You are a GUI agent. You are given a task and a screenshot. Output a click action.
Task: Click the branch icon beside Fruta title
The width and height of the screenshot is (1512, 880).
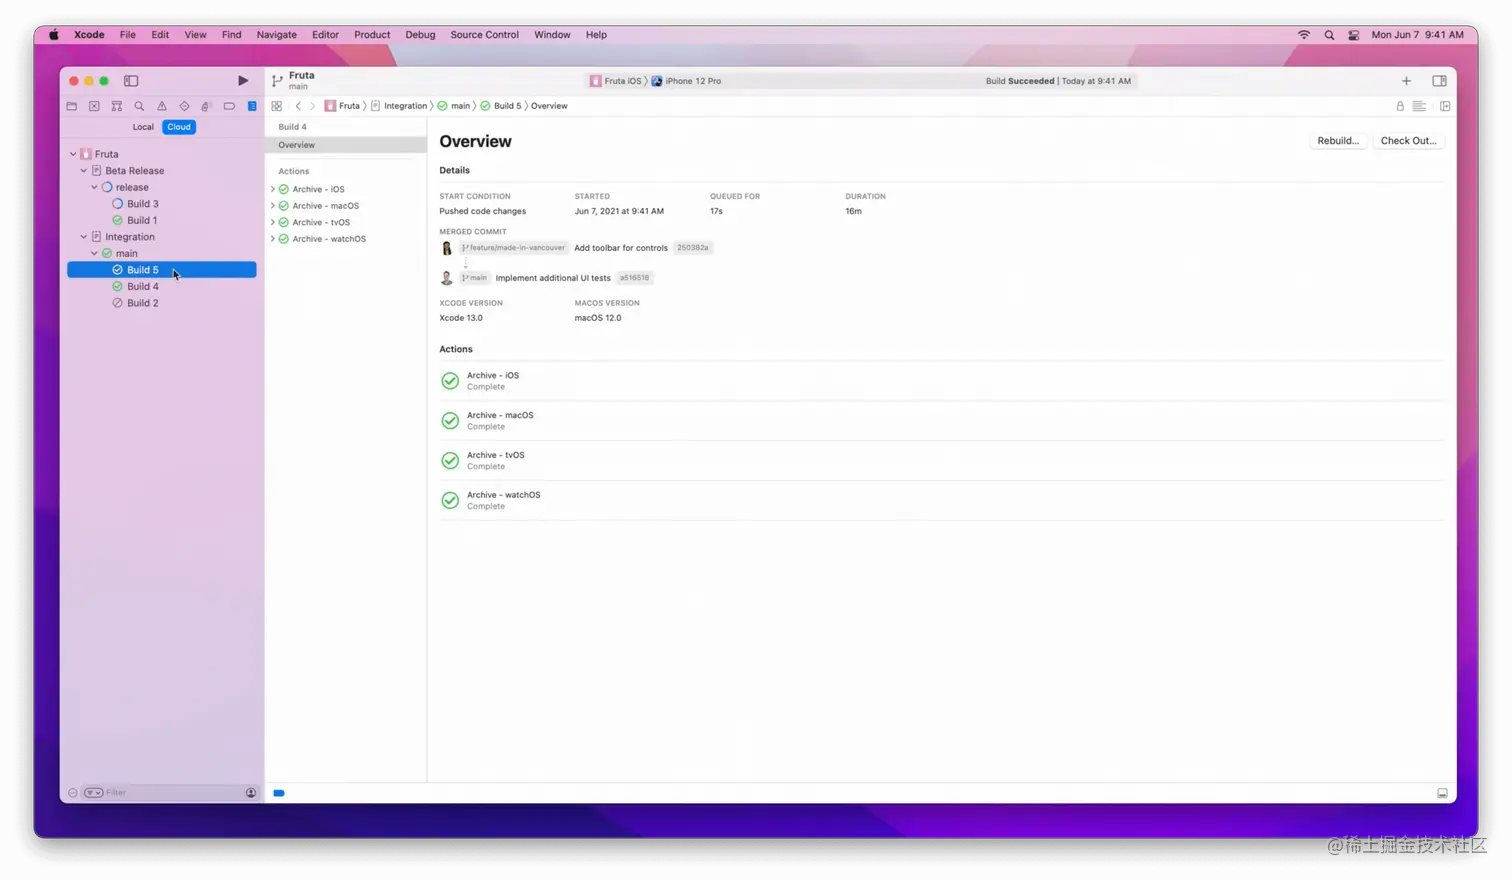click(277, 81)
